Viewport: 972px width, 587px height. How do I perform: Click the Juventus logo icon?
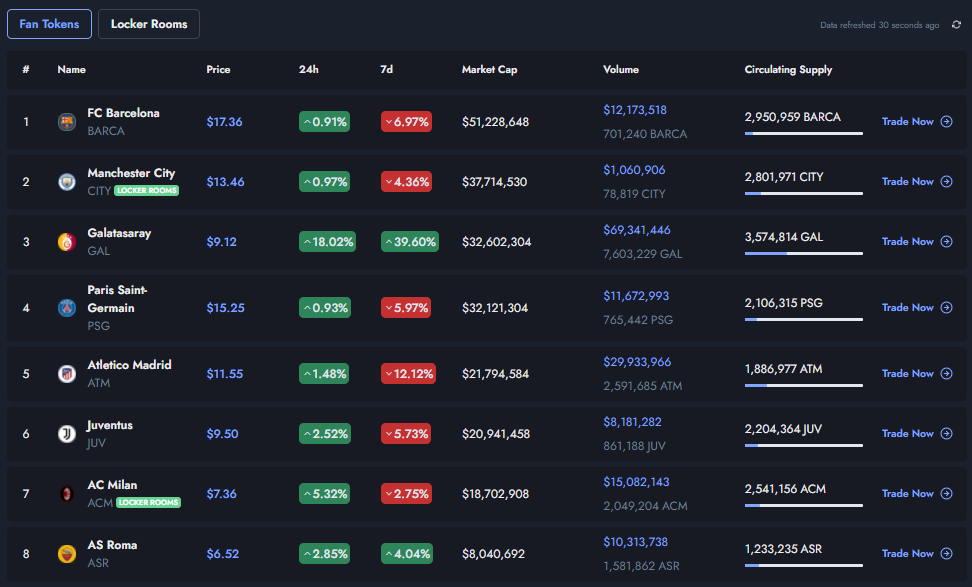click(67, 434)
